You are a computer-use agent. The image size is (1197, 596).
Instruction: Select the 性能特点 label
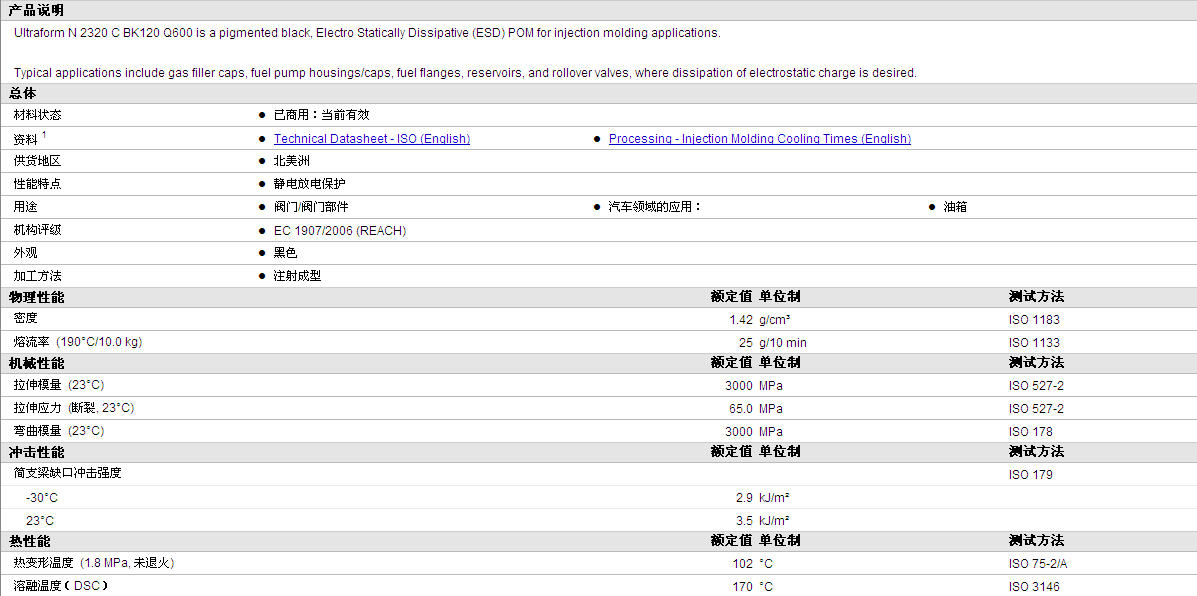point(37,184)
